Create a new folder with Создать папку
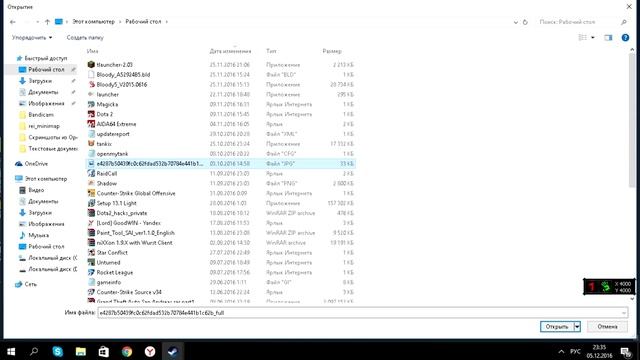640x360 pixels. 85,38
